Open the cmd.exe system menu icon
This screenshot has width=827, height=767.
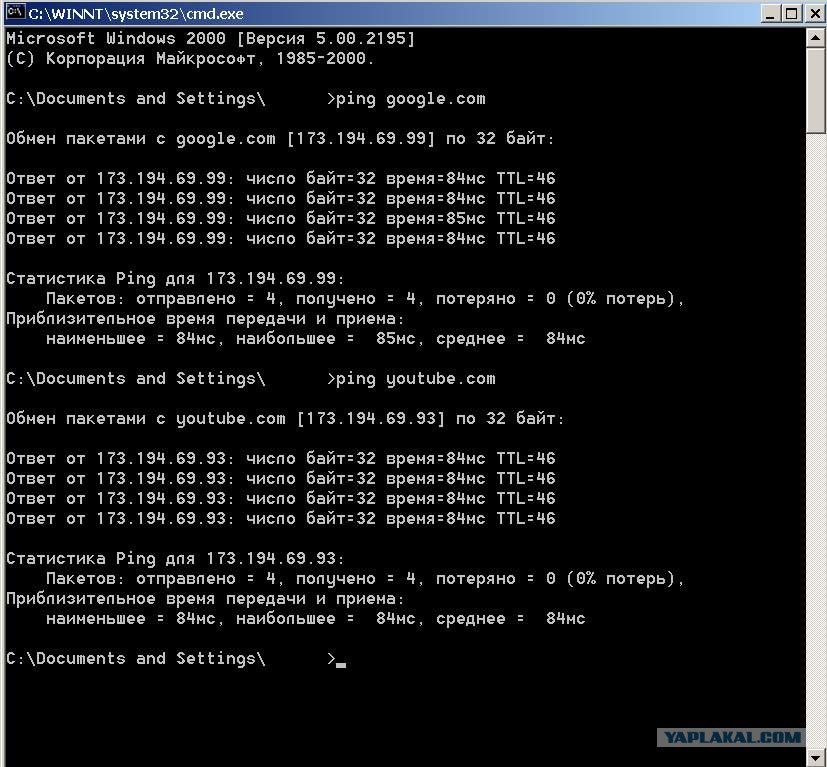pyautogui.click(x=15, y=12)
